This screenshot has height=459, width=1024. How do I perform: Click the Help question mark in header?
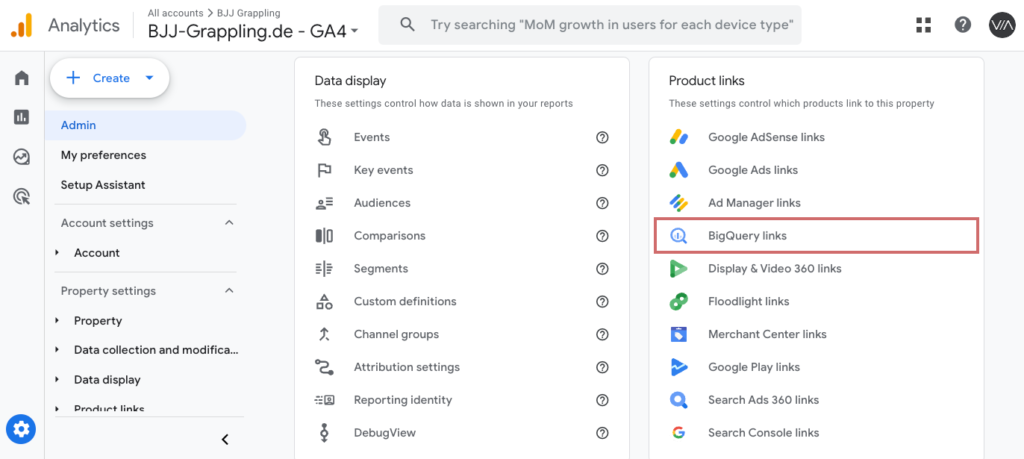(962, 25)
